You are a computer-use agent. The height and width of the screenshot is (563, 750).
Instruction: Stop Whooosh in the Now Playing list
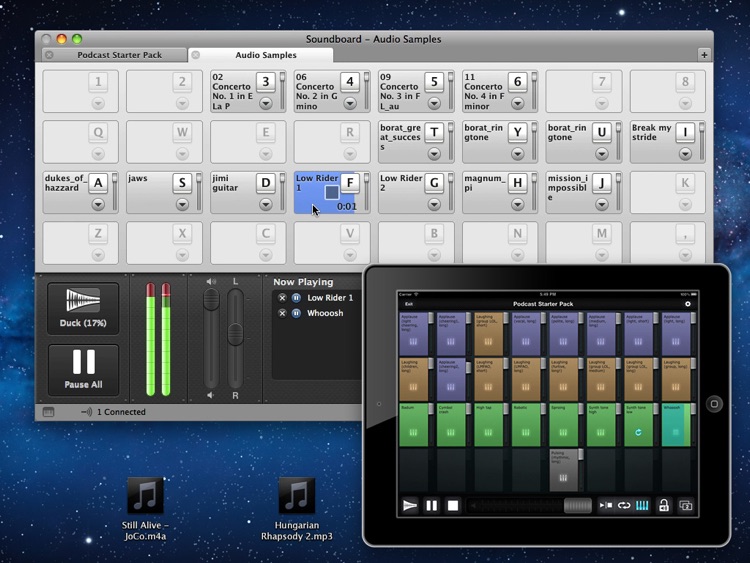(x=282, y=313)
